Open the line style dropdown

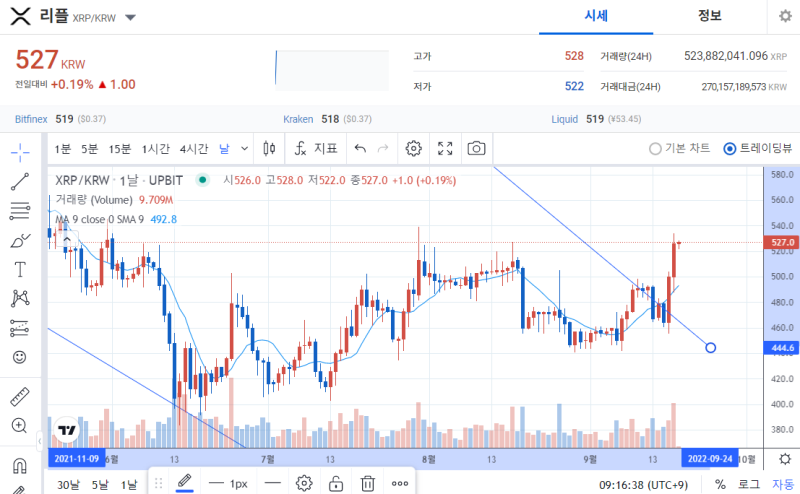tap(273, 483)
